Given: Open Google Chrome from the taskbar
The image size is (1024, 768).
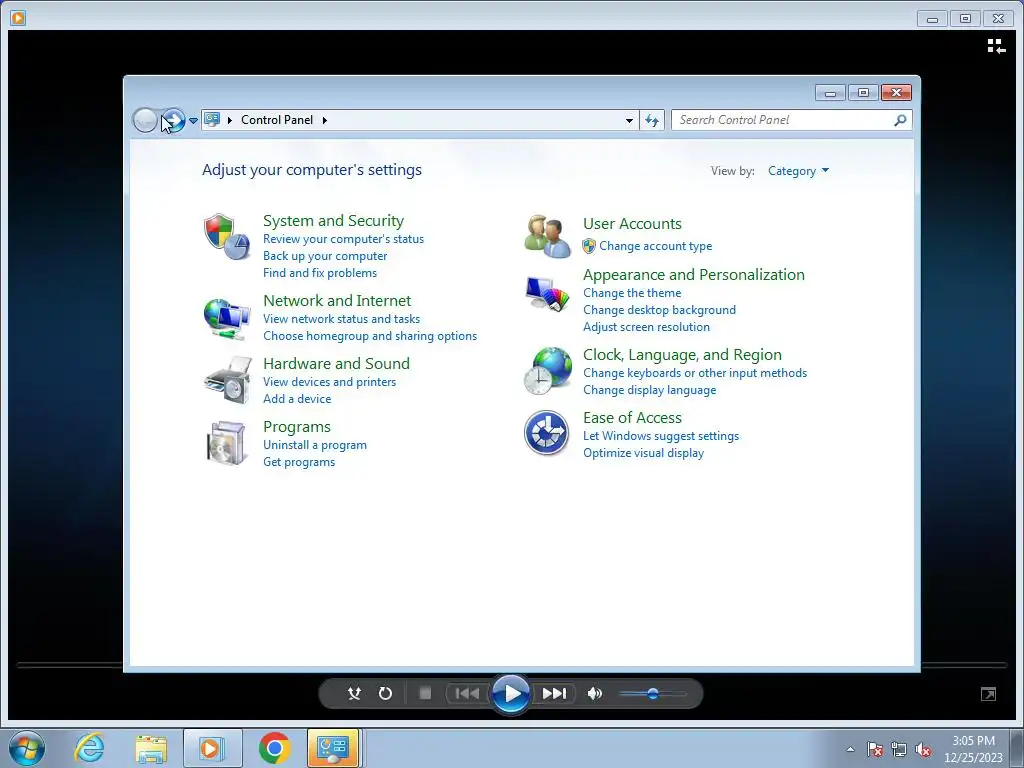Looking at the screenshot, I should pos(275,748).
